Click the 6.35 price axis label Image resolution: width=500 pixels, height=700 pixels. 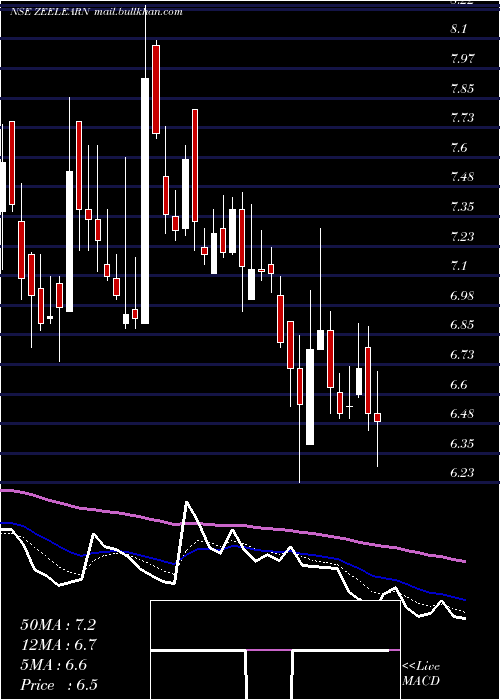click(x=462, y=444)
